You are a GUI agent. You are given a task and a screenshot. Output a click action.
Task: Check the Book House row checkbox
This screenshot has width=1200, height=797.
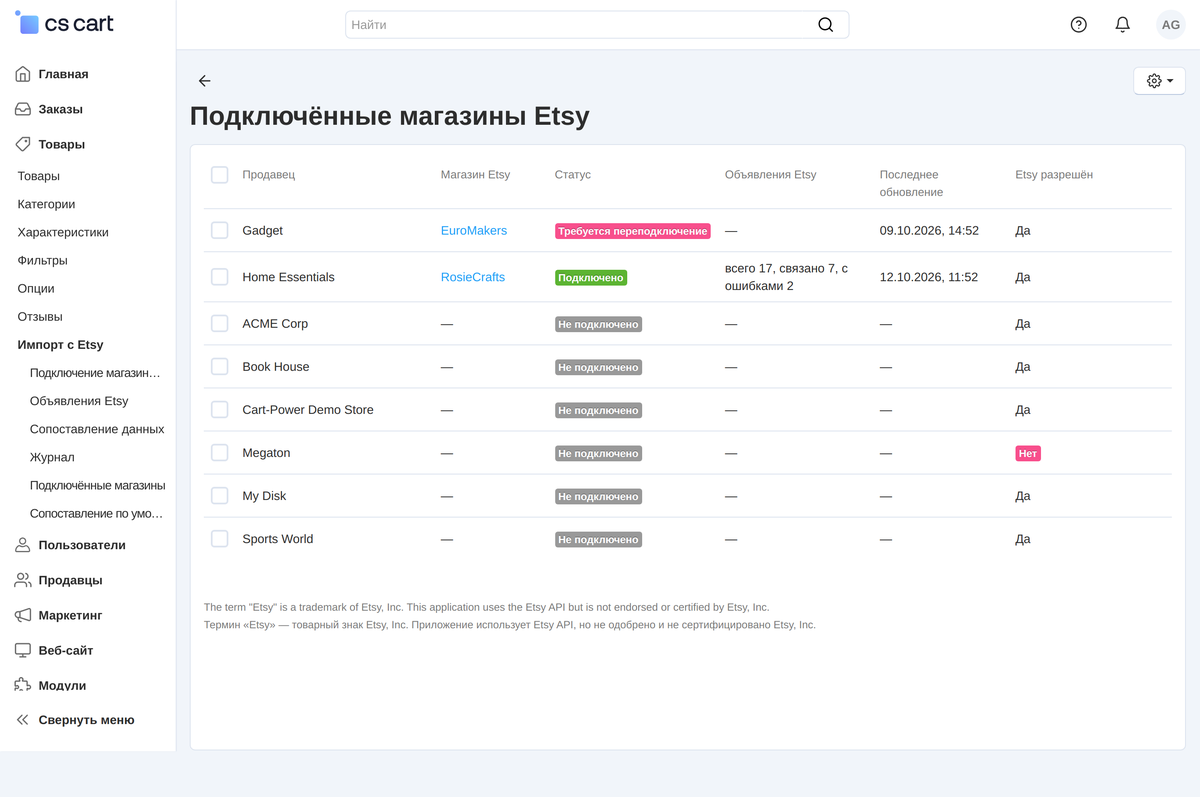pyautogui.click(x=220, y=367)
